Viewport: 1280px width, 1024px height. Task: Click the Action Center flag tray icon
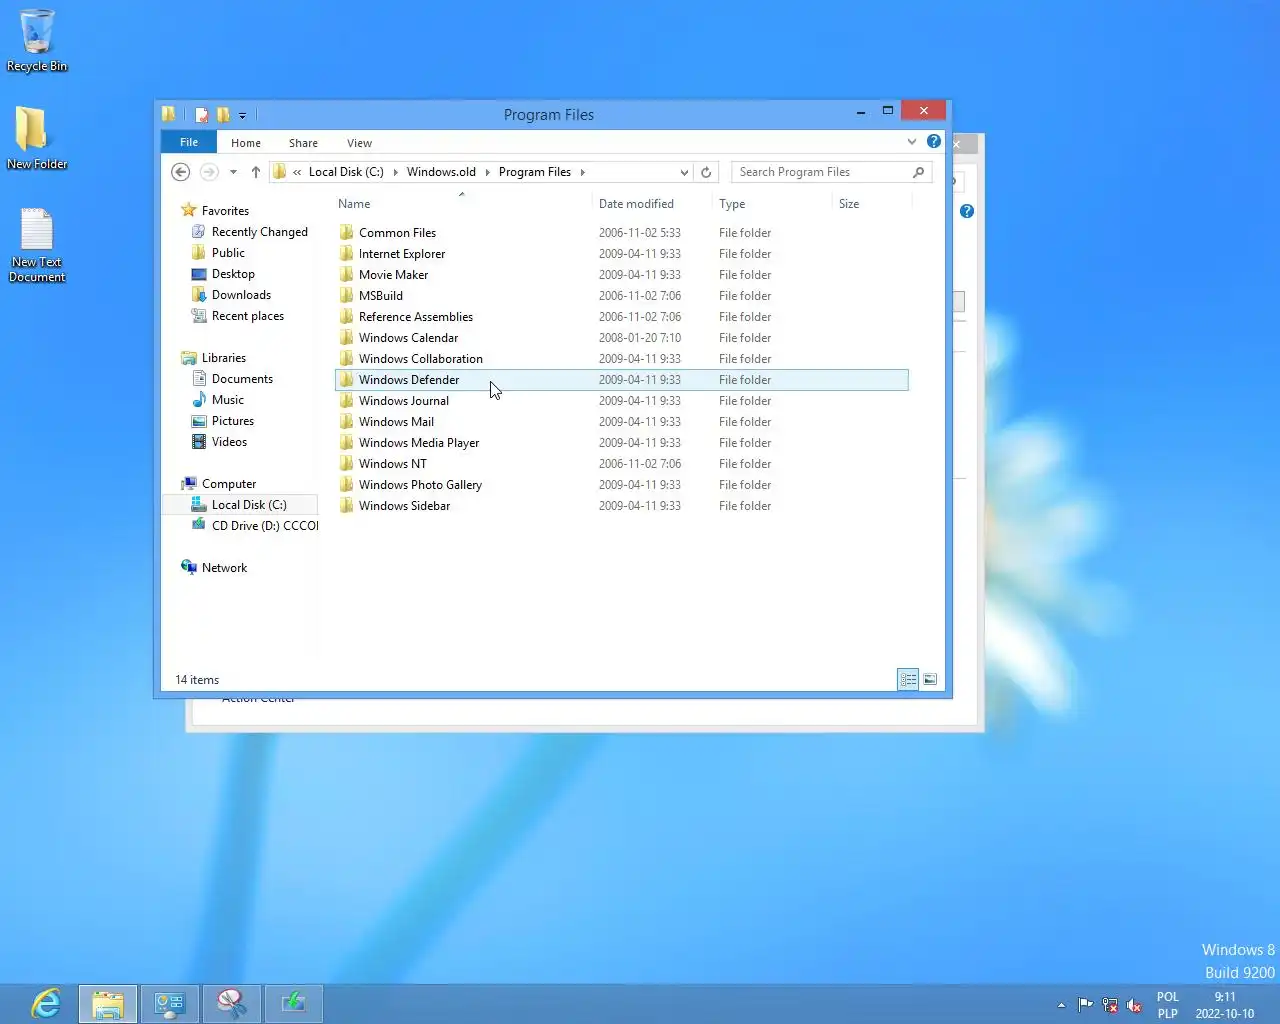pos(1085,1005)
